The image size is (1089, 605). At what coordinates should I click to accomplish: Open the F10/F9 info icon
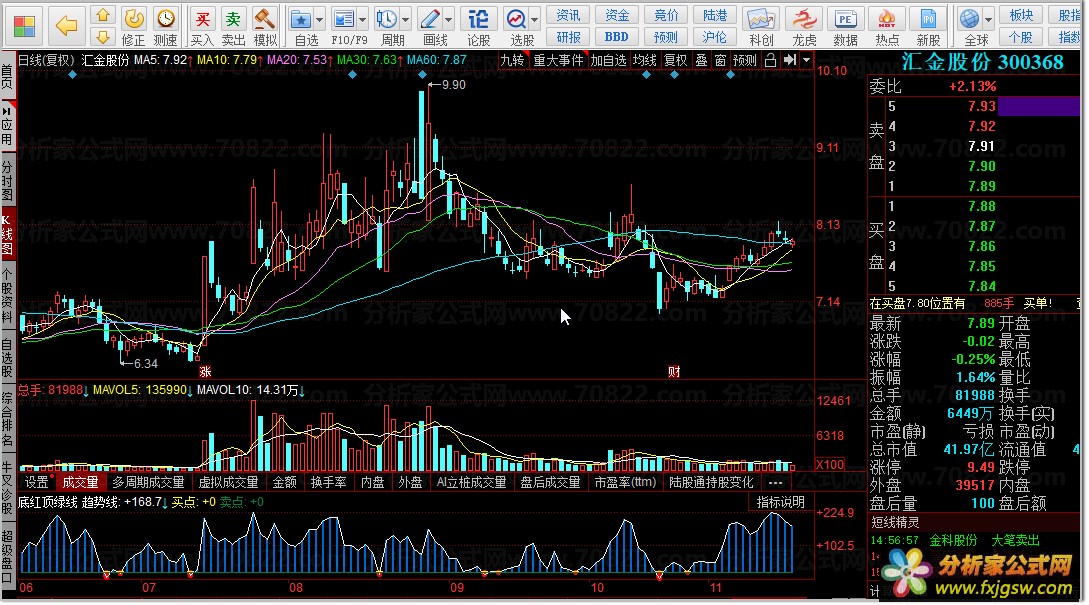(344, 26)
